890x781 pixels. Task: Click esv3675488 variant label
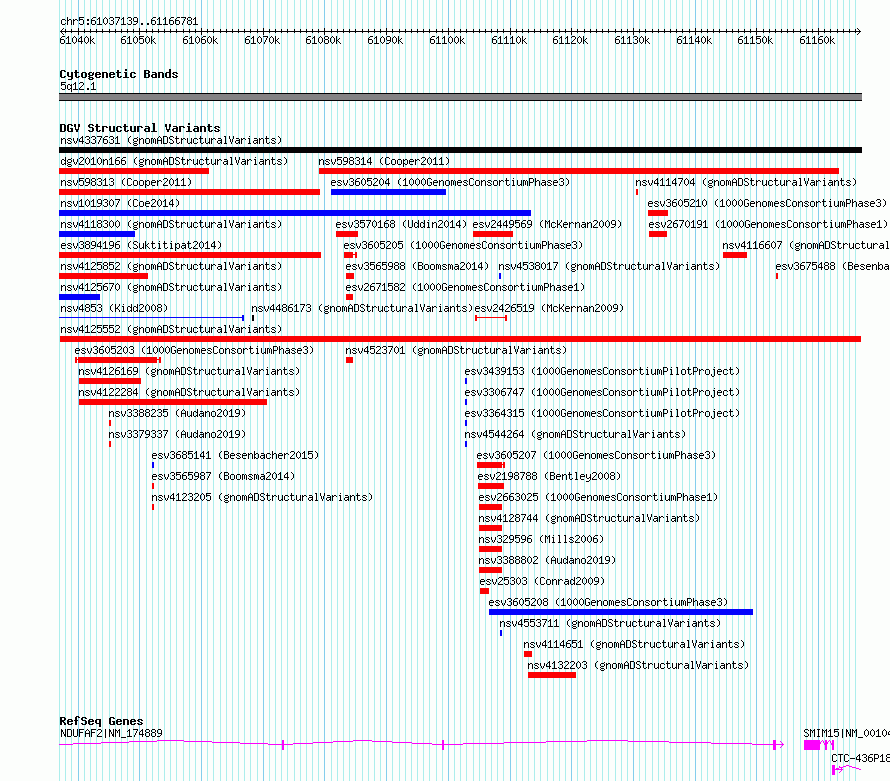click(832, 266)
